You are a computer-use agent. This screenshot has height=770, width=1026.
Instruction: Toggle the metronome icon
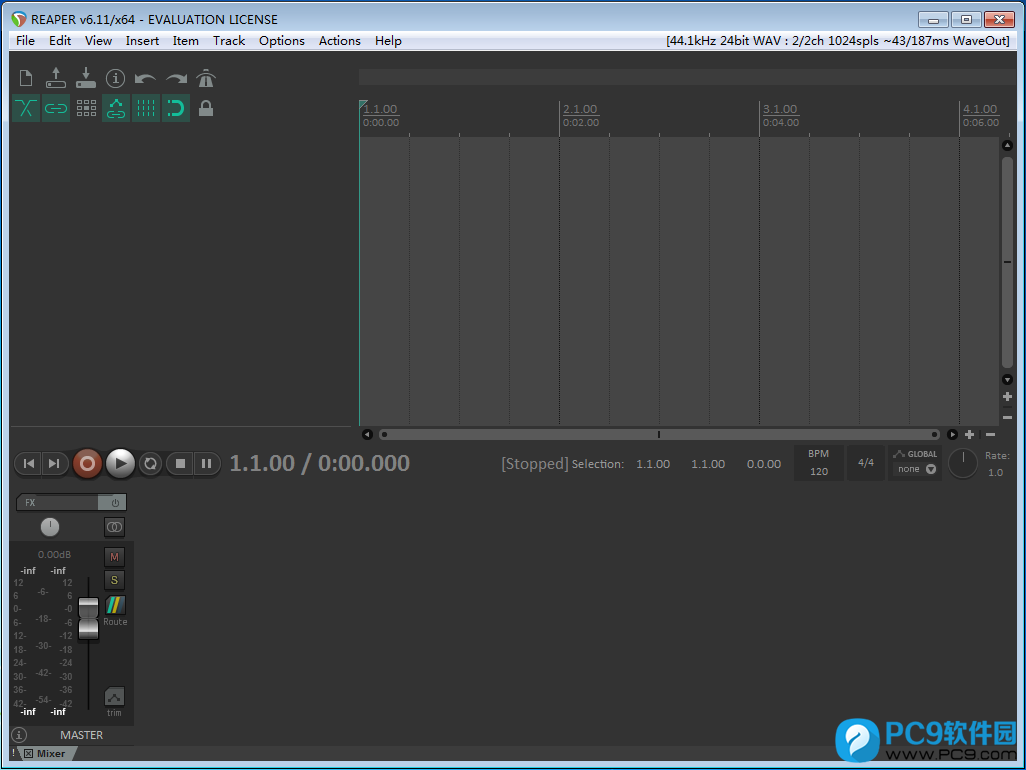coord(206,79)
